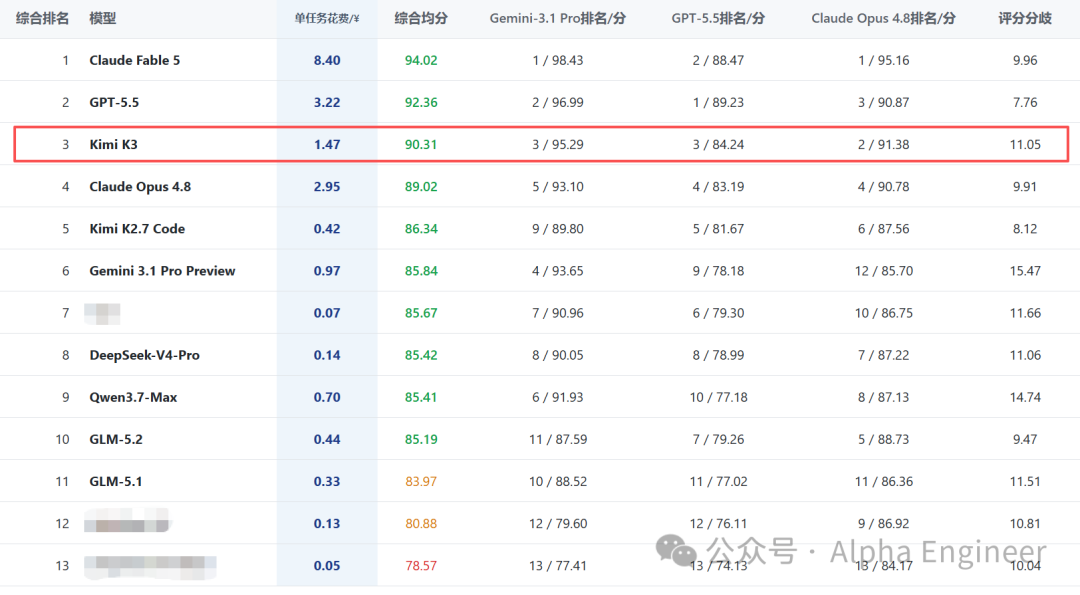Screen dimensions: 1080x595
Task: Select the GPT-5.5 model row name
Action: pyautogui.click(x=114, y=103)
